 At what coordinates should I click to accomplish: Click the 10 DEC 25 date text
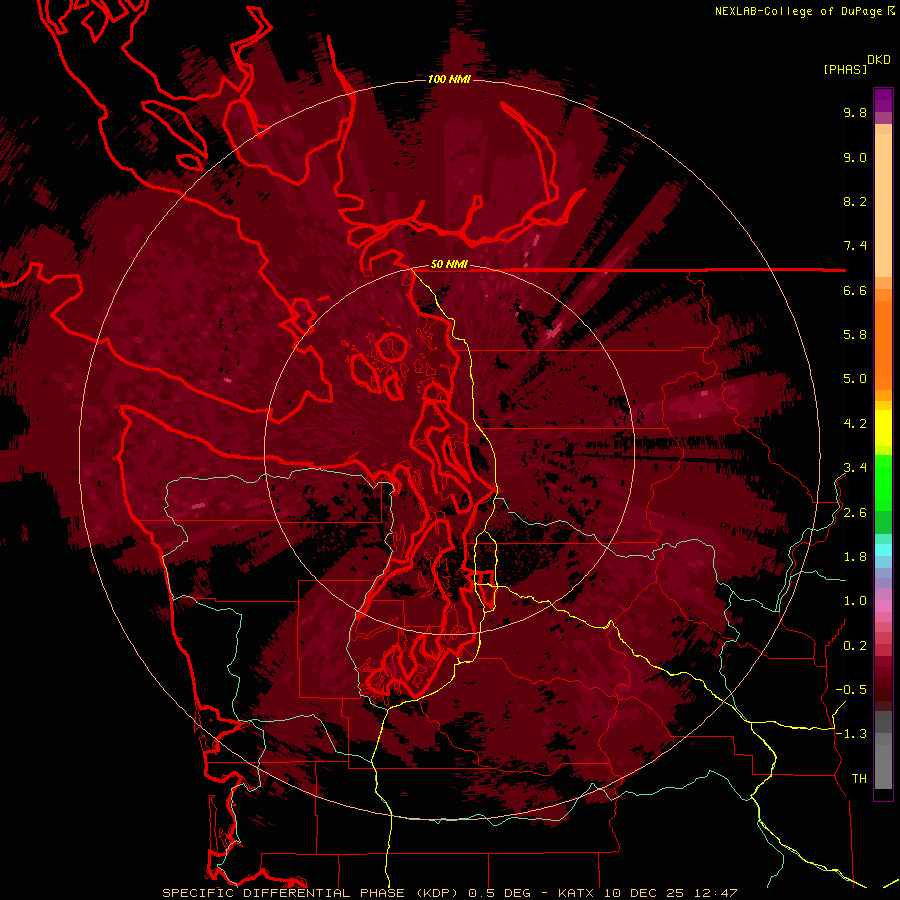click(x=645, y=893)
